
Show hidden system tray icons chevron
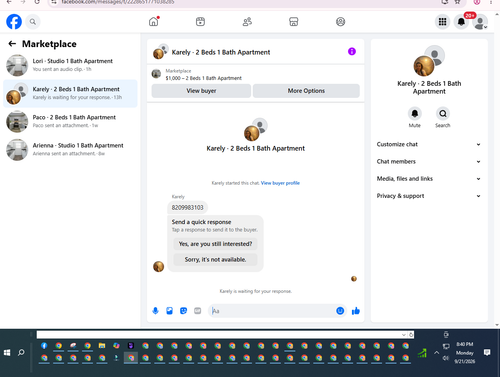(436, 352)
